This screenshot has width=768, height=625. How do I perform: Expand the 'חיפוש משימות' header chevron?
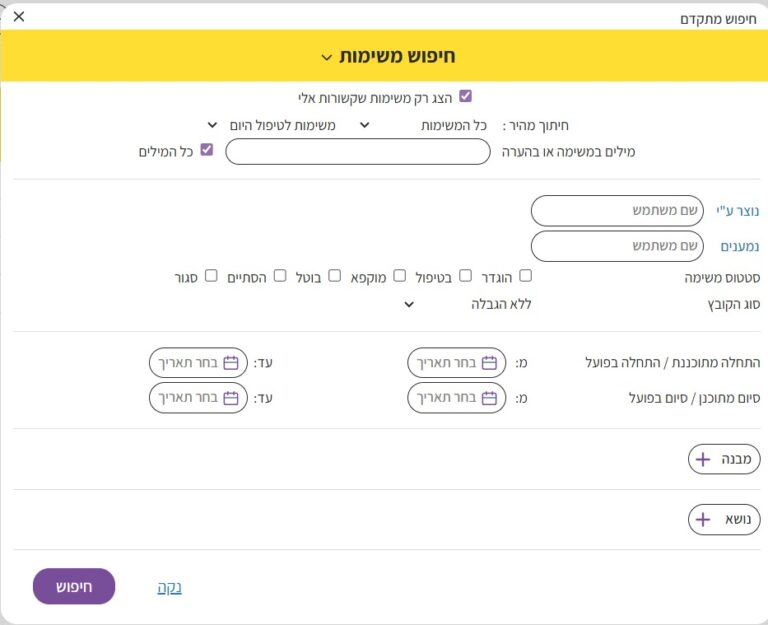[326, 57]
